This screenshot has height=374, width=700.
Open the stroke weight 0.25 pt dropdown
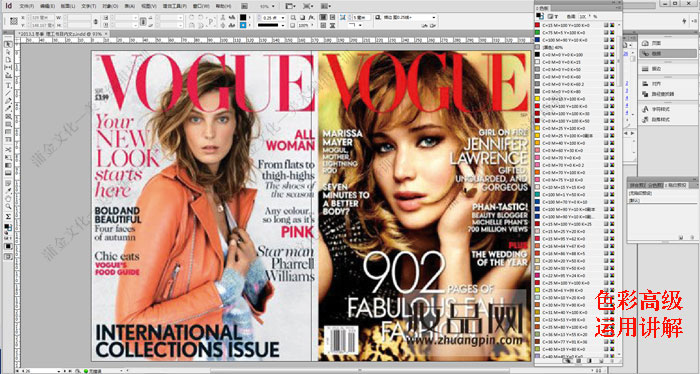(283, 17)
